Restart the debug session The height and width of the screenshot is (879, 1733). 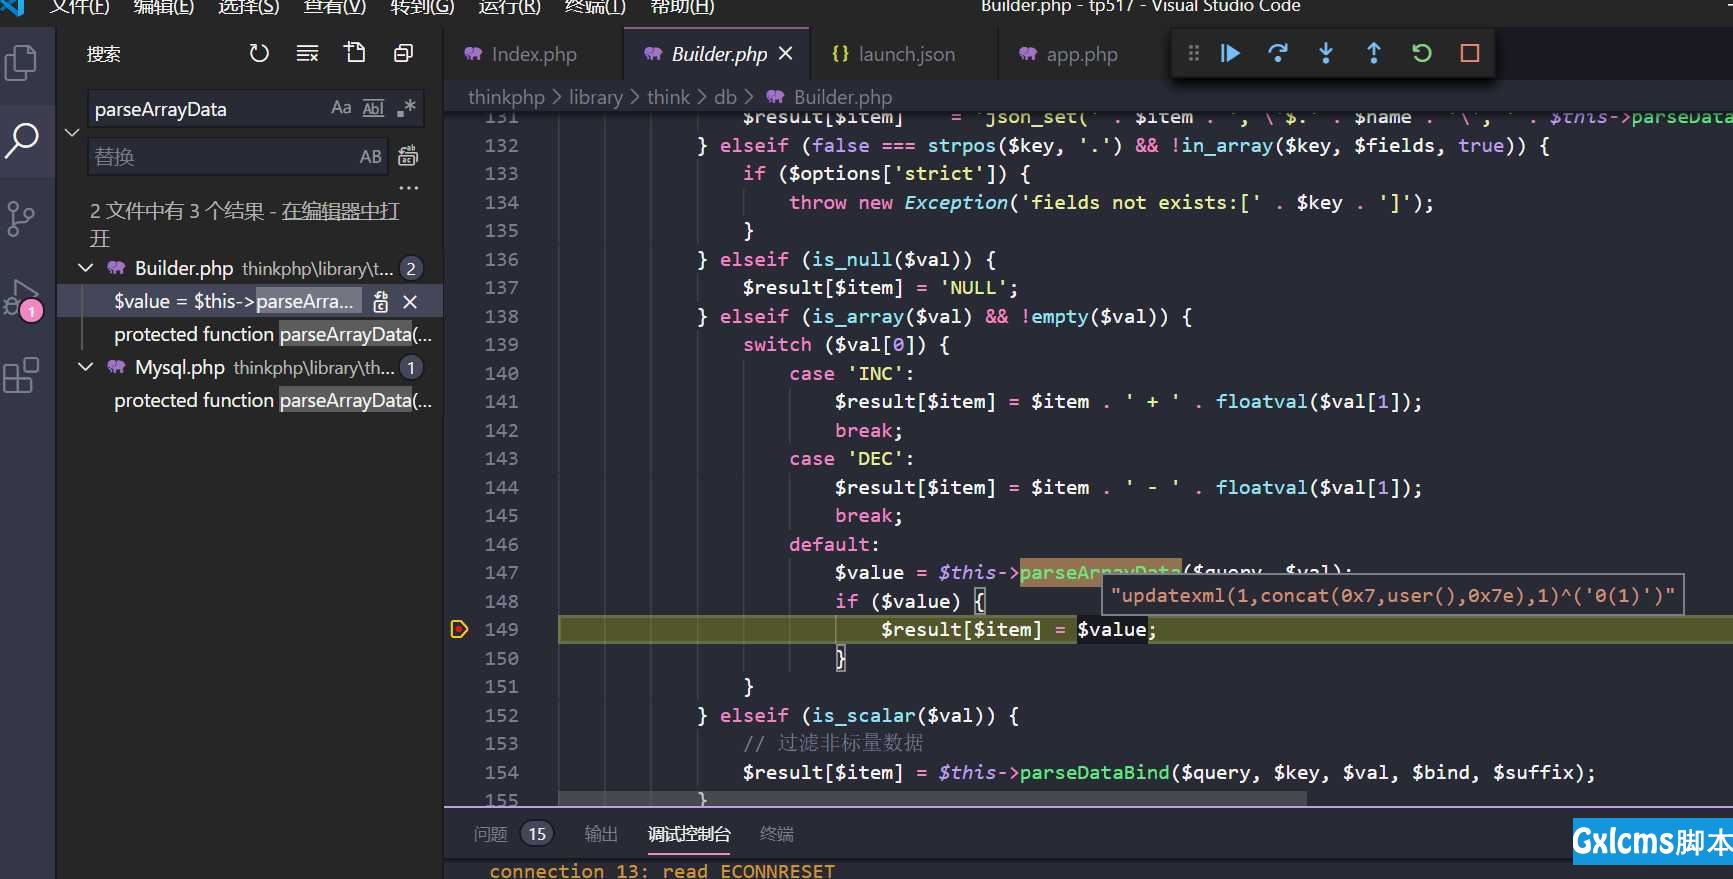pos(1422,53)
